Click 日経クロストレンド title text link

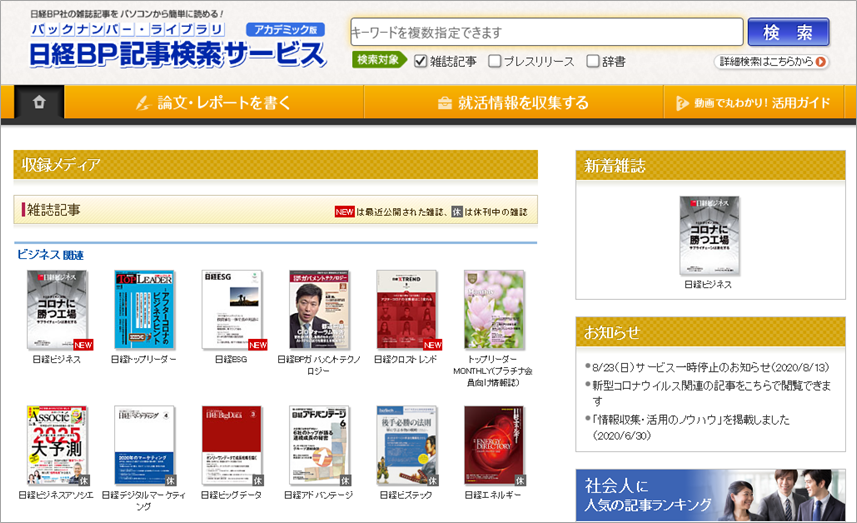(406, 359)
